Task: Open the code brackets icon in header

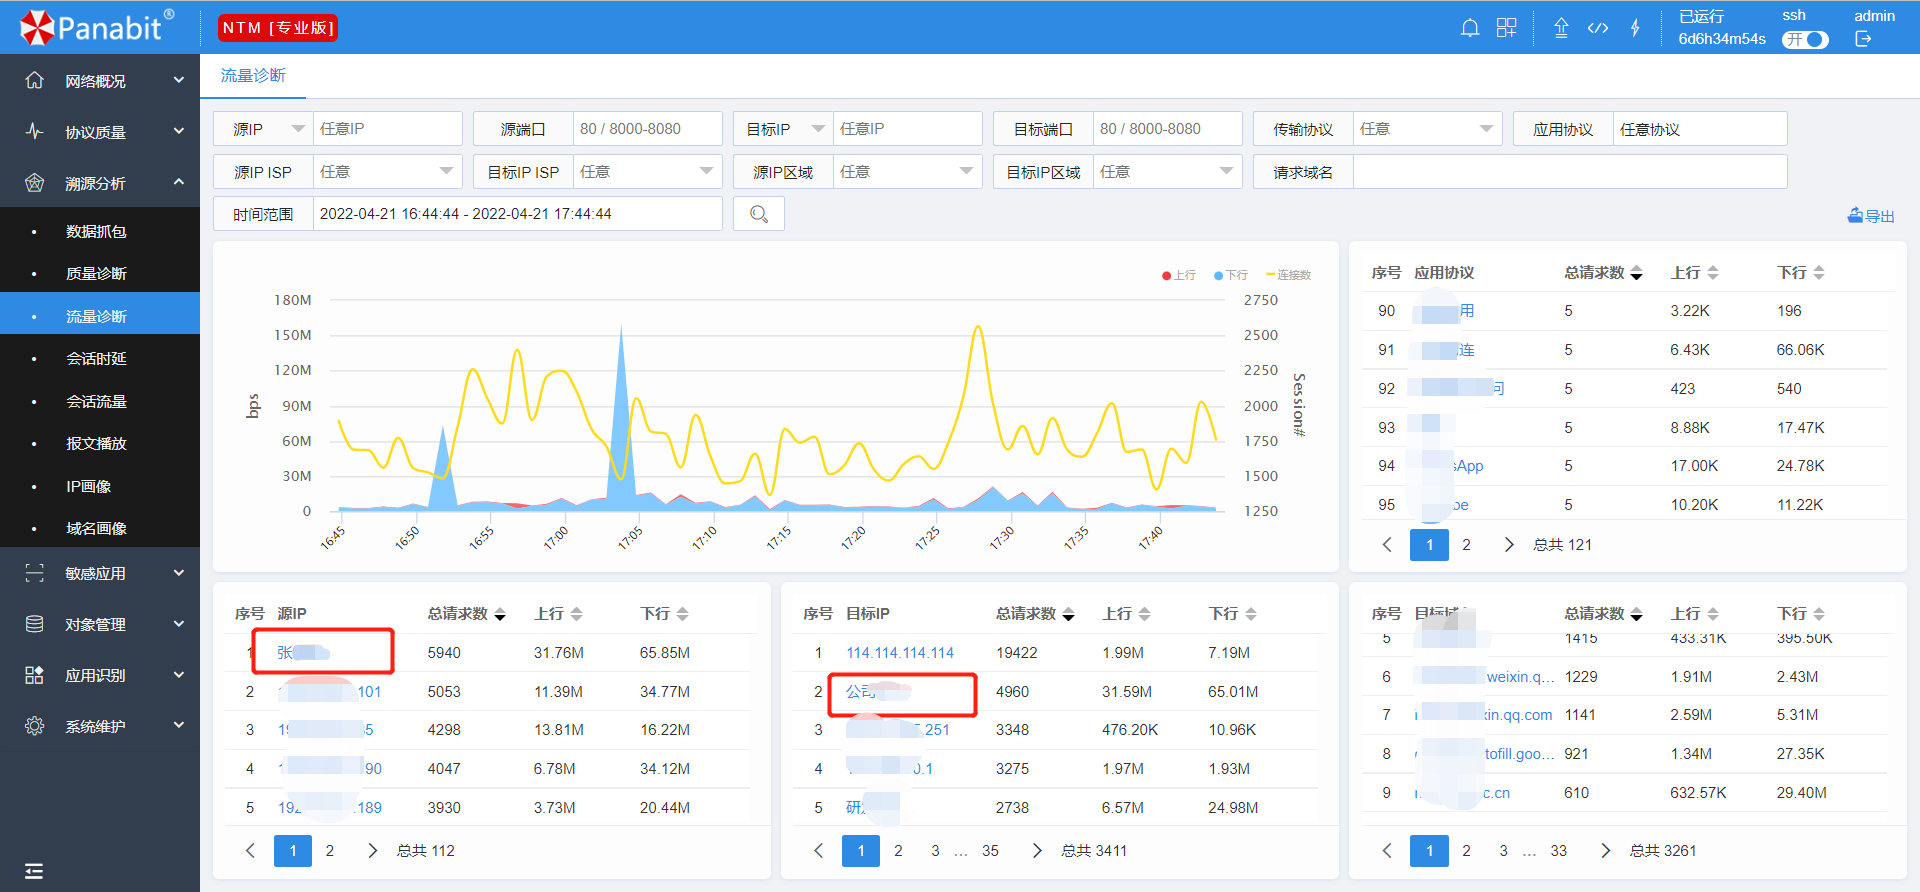Action: [x=1598, y=28]
